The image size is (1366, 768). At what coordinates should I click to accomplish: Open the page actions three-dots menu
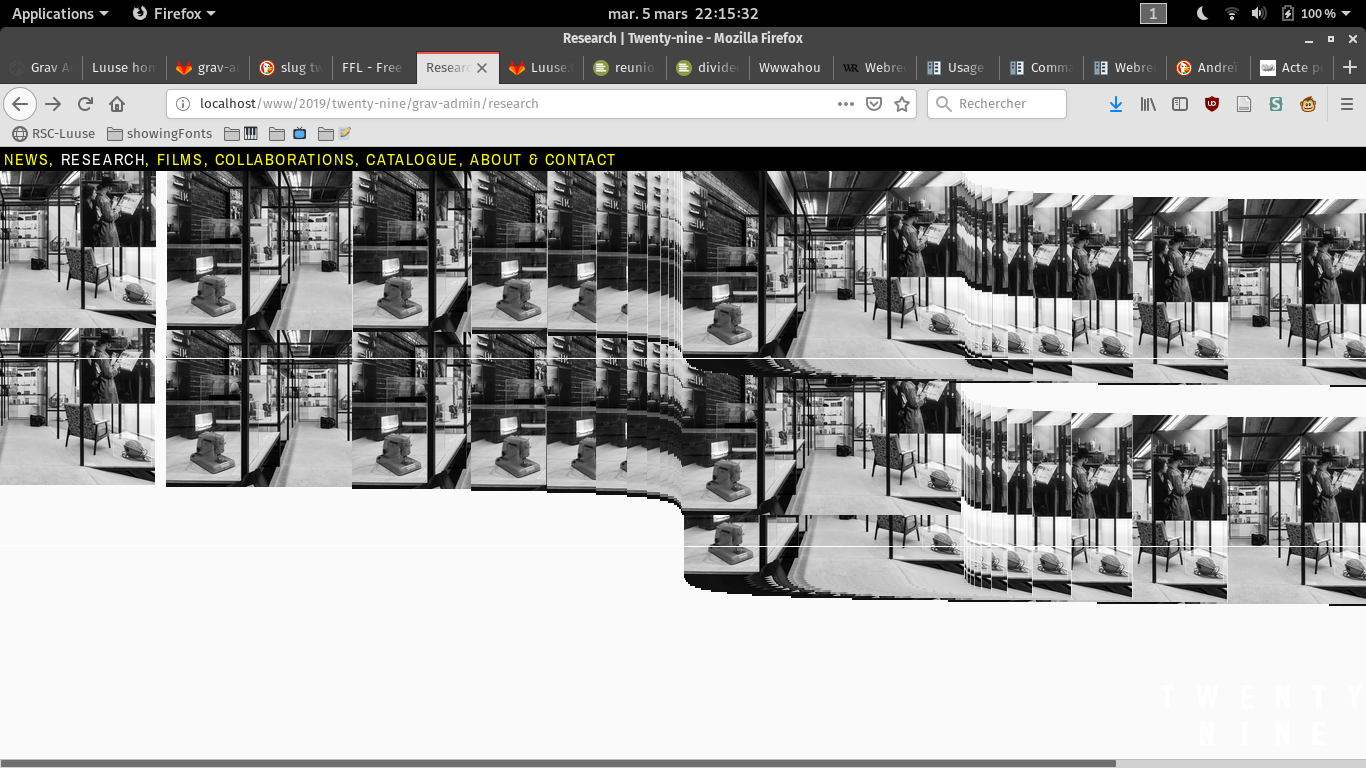[846, 104]
